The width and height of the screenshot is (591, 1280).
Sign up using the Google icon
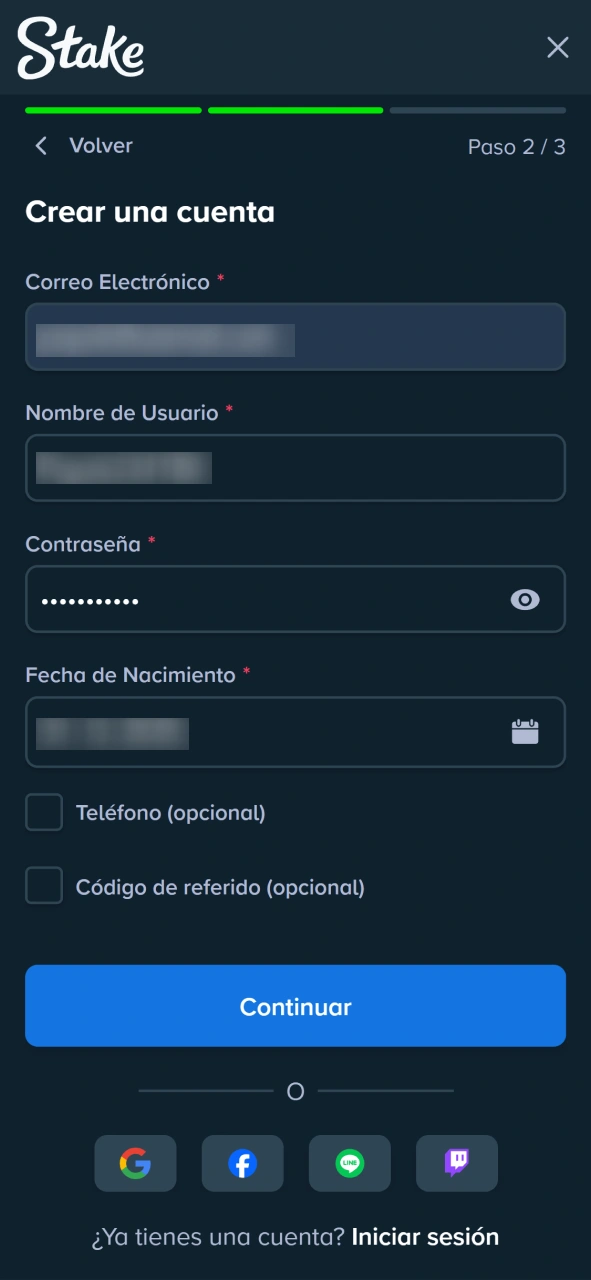click(x=135, y=1163)
